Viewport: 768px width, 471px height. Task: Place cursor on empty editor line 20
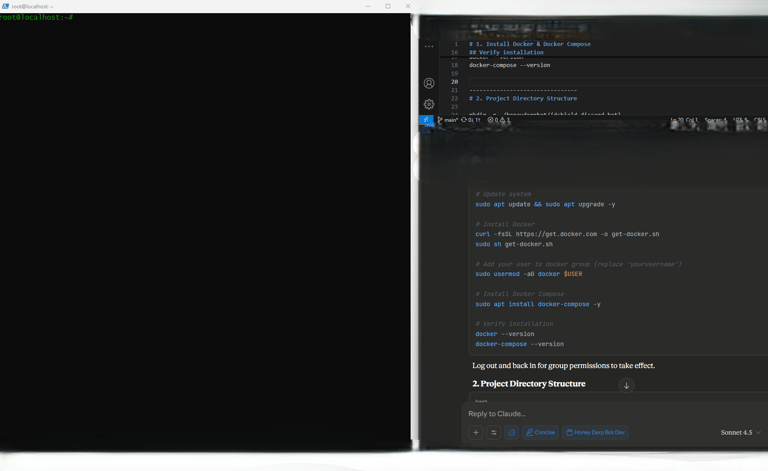point(617,82)
